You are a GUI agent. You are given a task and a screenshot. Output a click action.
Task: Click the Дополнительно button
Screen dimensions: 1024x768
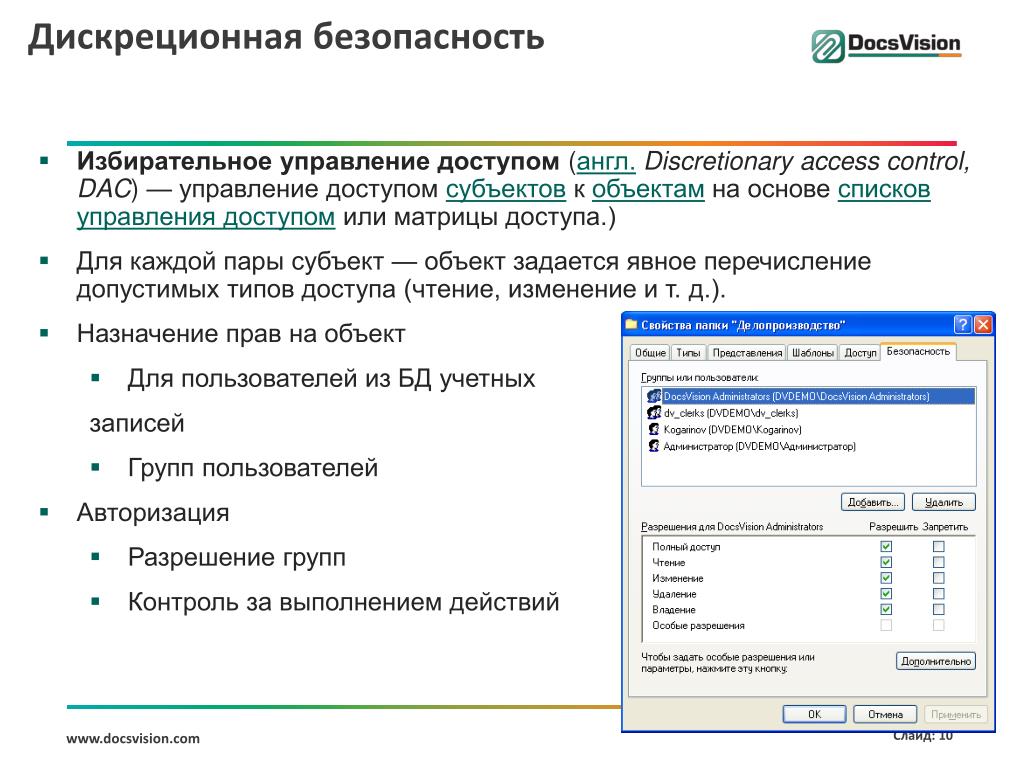(936, 662)
